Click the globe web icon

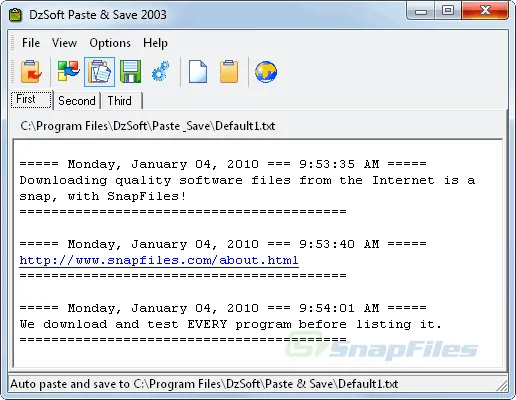(266, 72)
